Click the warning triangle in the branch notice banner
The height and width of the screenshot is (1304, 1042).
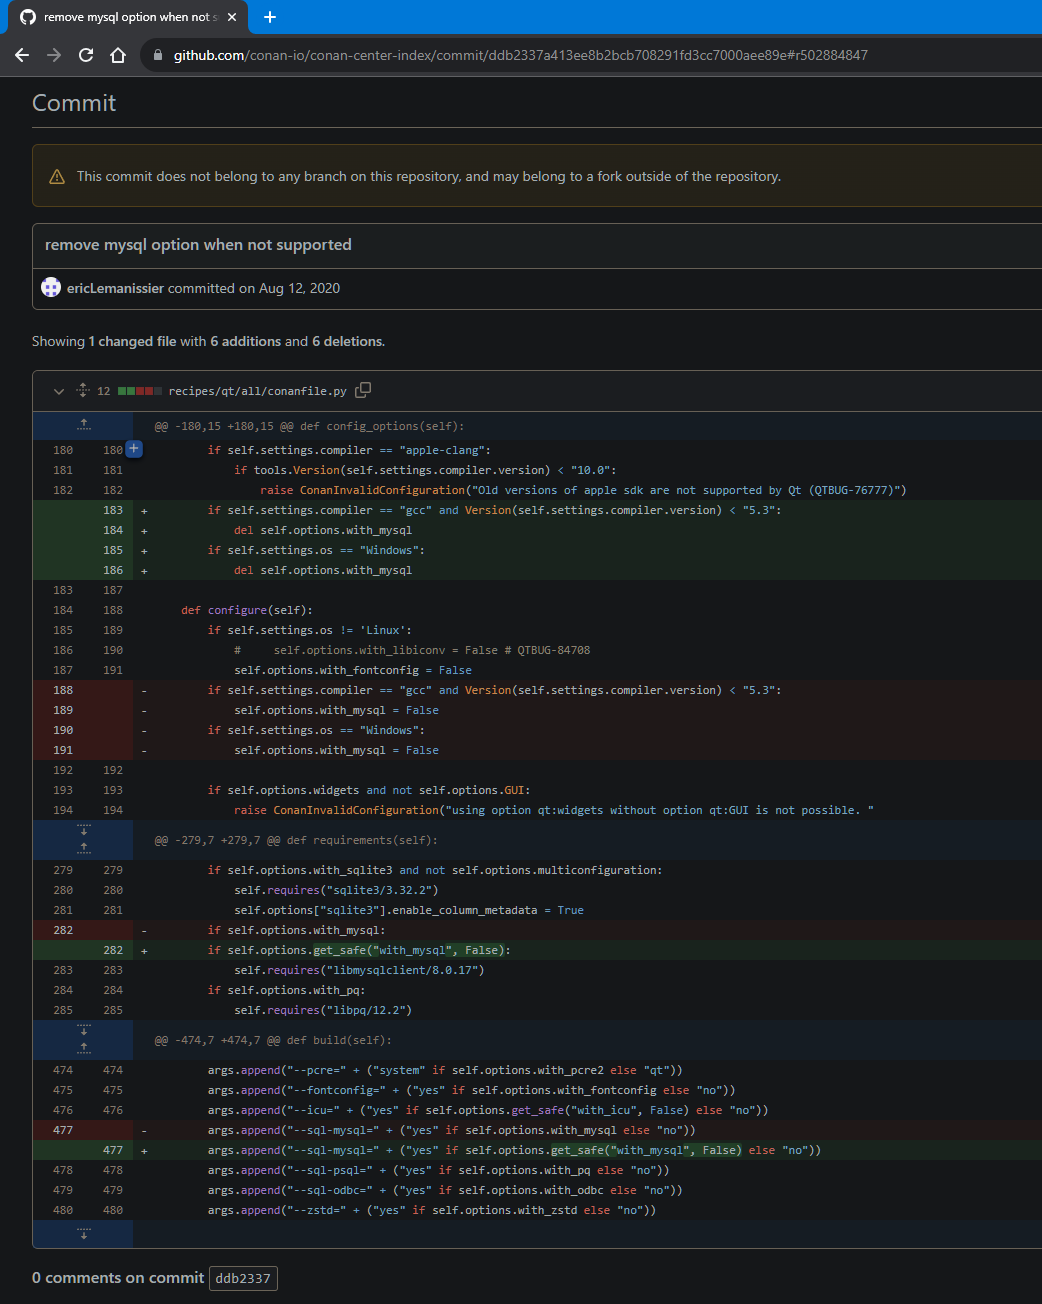[x=57, y=175]
